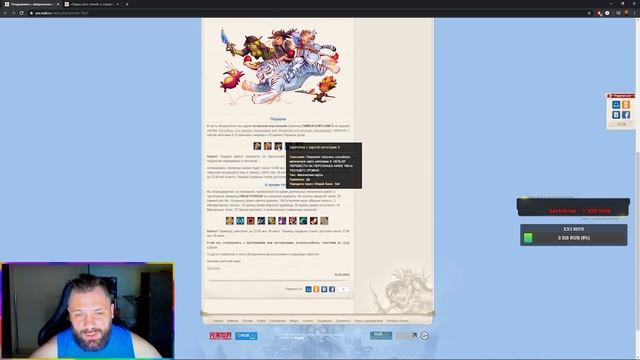This screenshot has height=360, width=640.
Task: Click the cartoon characters illustration
Action: [280, 66]
